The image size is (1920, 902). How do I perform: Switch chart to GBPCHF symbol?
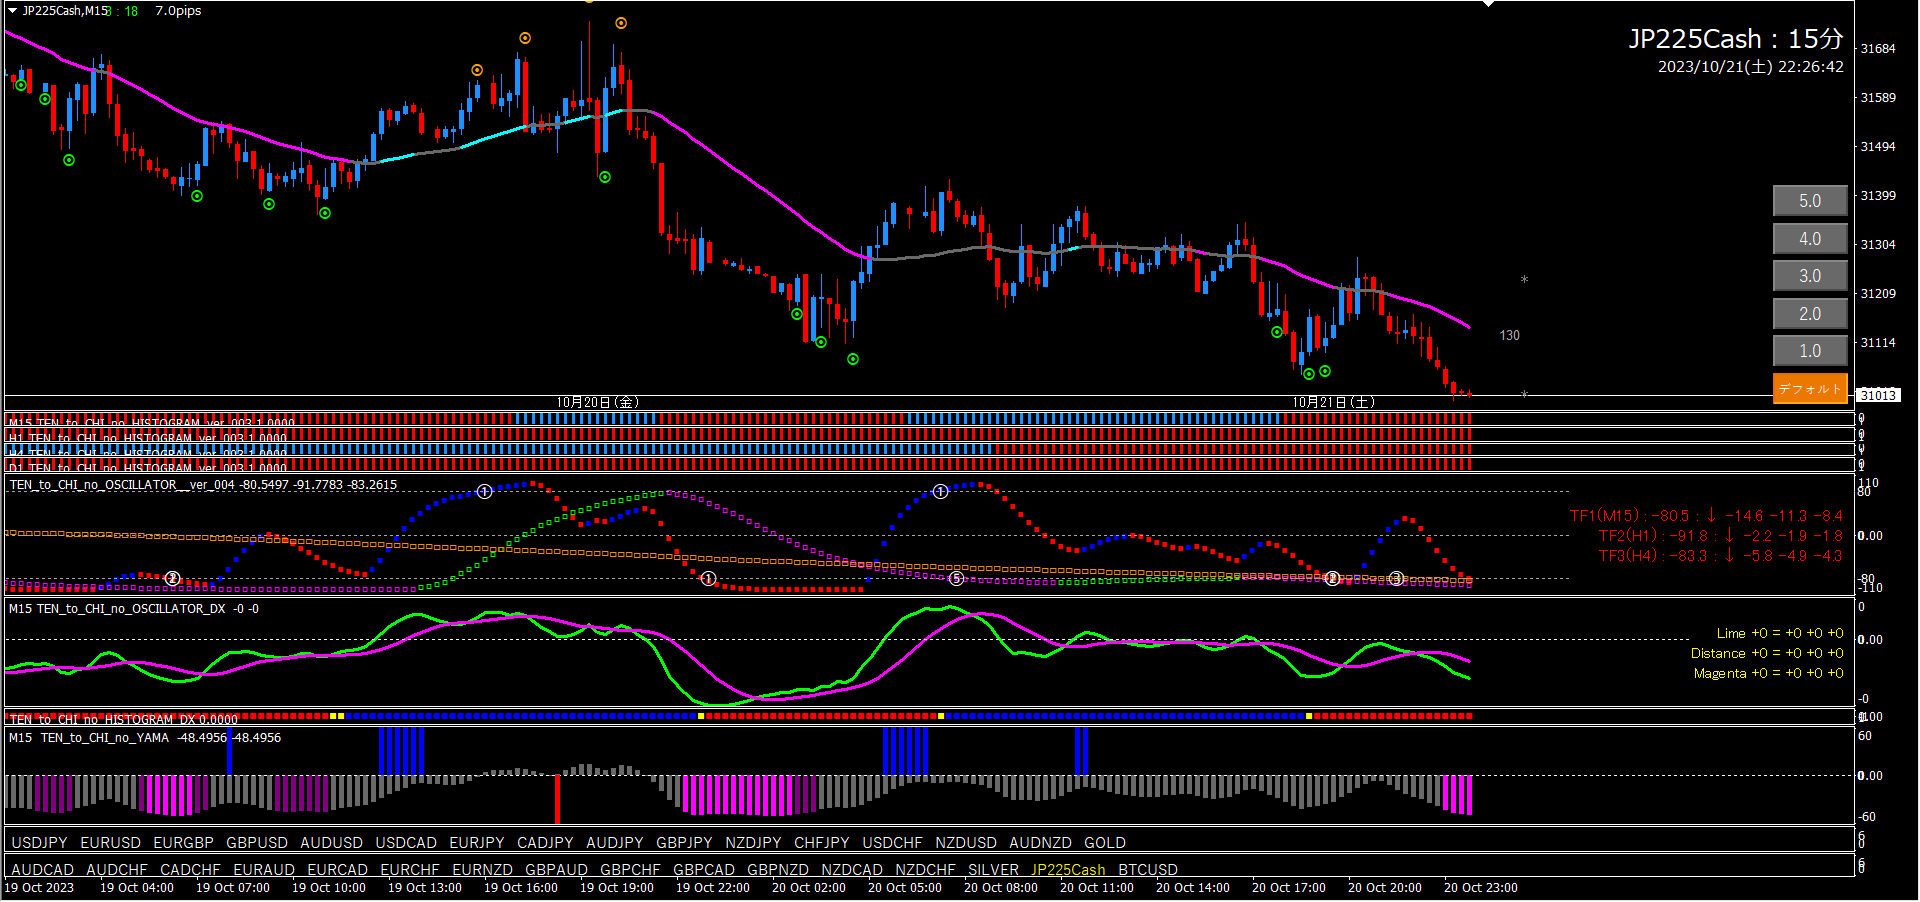(x=630, y=870)
